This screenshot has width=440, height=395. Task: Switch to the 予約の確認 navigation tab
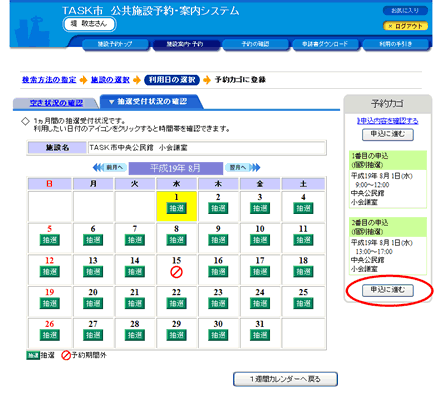pyautogui.click(x=255, y=44)
